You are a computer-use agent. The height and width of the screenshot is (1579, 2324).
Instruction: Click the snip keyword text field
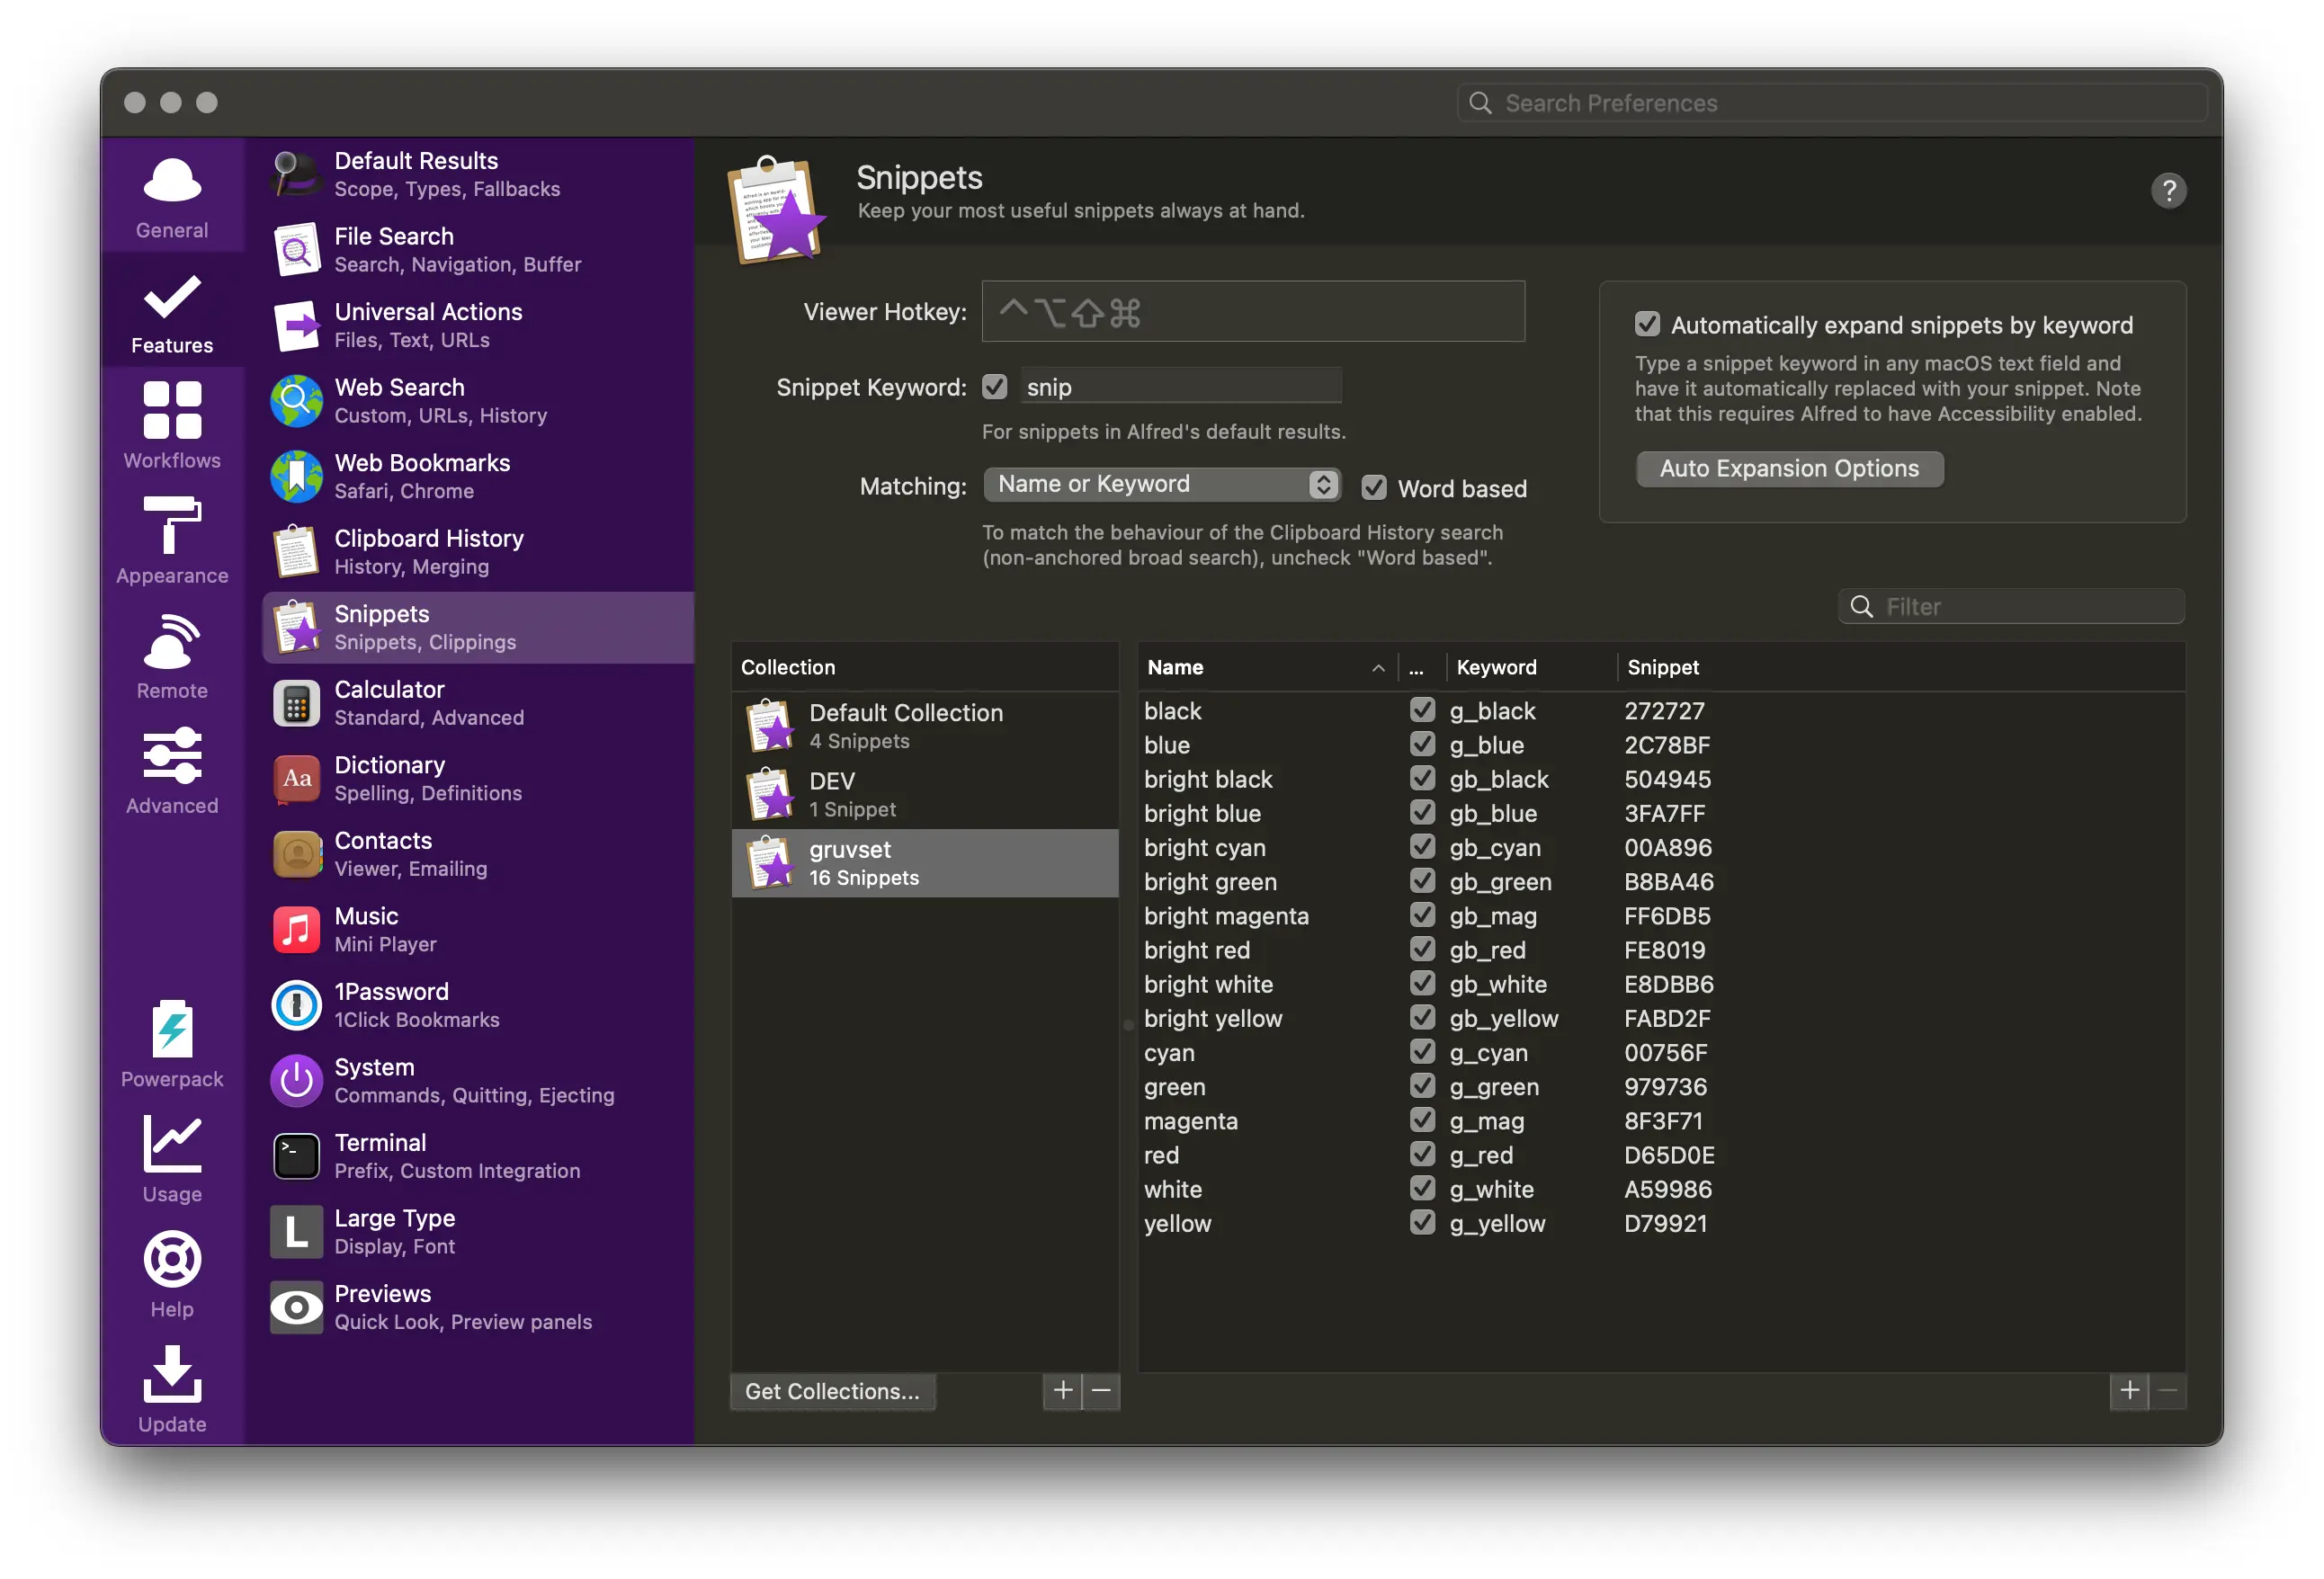coord(1181,386)
